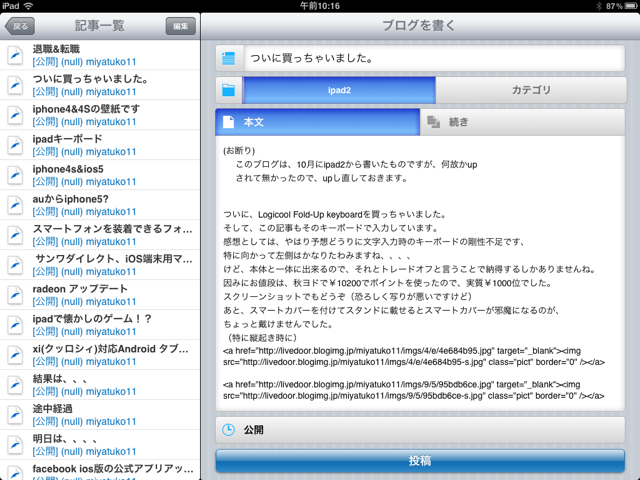This screenshot has height=480, width=640.
Task: Click the post icon beside 途中経過
Action: tap(15, 416)
